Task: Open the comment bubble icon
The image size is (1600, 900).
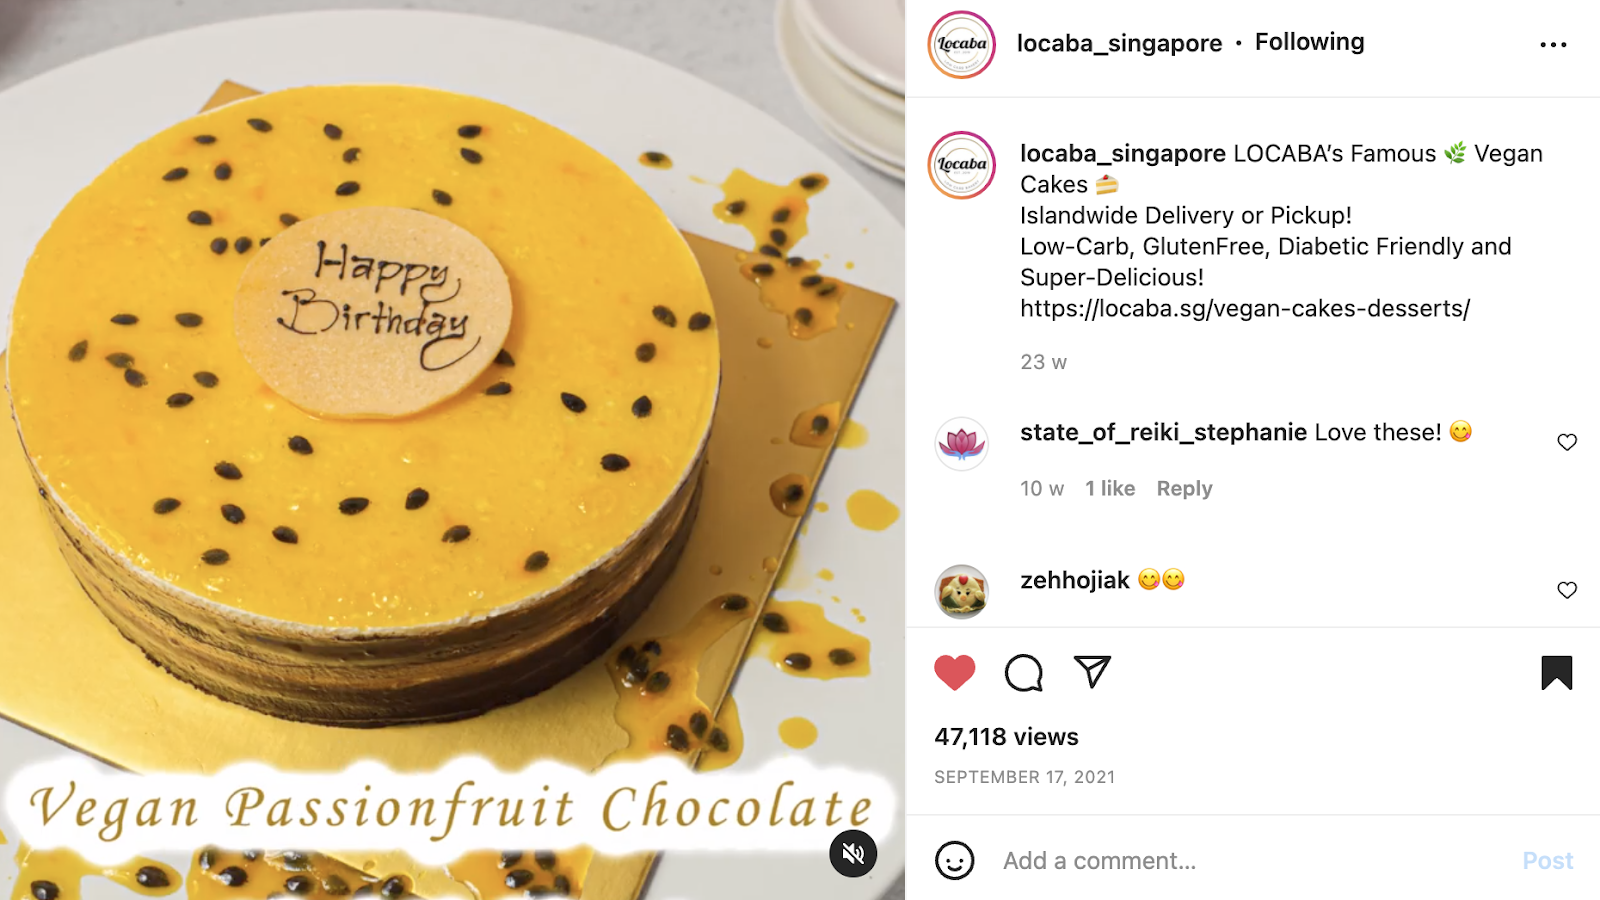Action: [x=1023, y=673]
